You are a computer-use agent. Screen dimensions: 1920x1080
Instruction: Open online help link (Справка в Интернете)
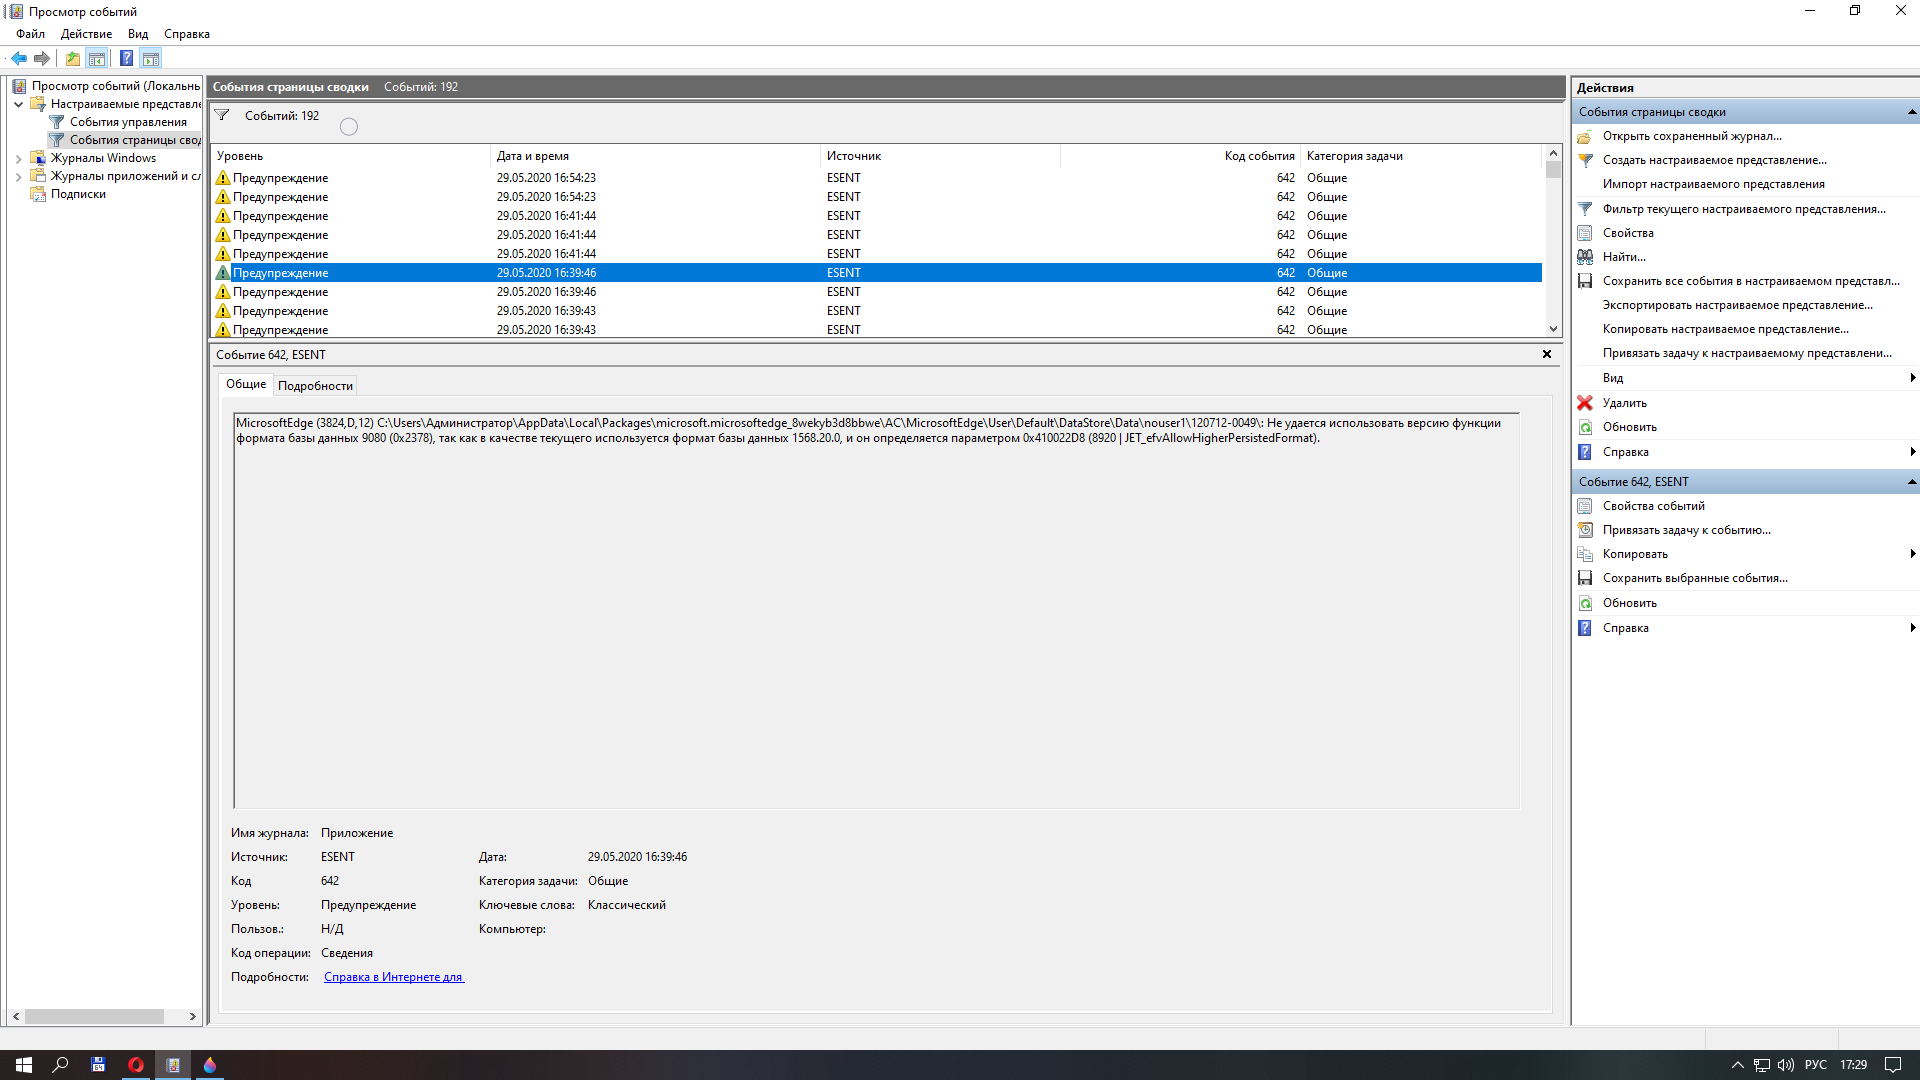point(394,977)
